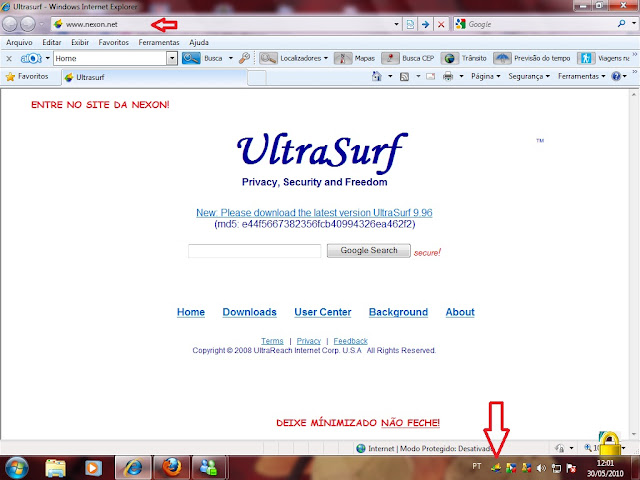This screenshot has width=640, height=480.
Task: Open Windows Media Player from taskbar
Action: (93, 468)
